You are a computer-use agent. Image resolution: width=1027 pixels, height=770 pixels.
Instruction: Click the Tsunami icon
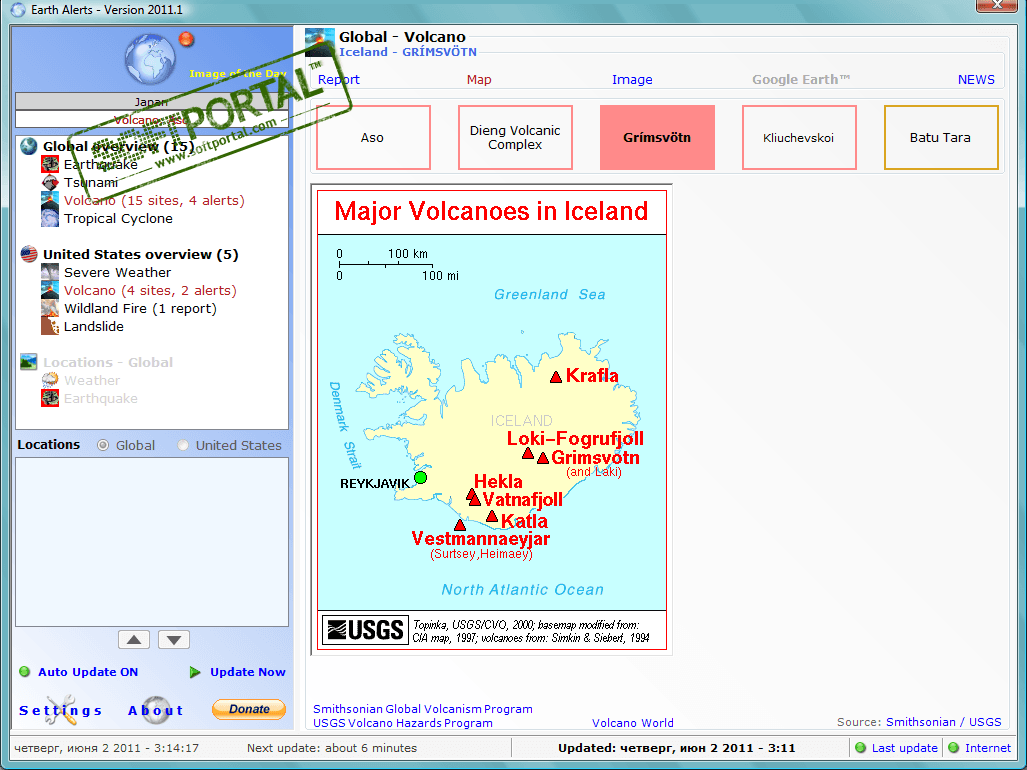[50, 182]
